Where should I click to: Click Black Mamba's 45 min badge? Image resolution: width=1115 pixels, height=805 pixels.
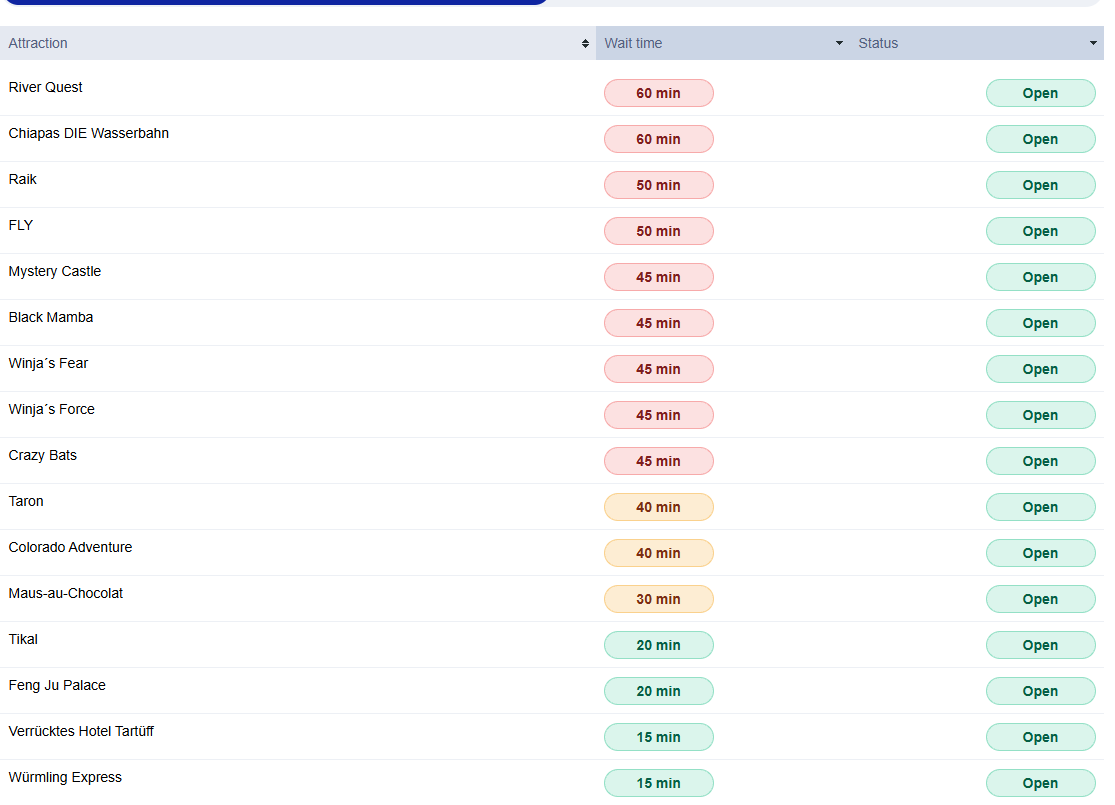point(658,323)
